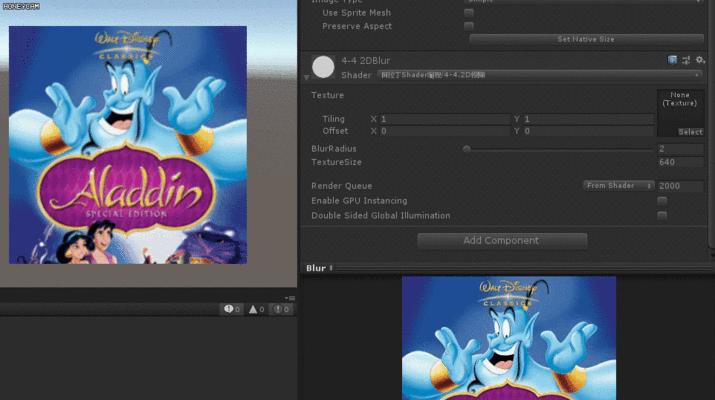Toggle Console info message filter
715x400 pixels.
[x=232, y=309]
